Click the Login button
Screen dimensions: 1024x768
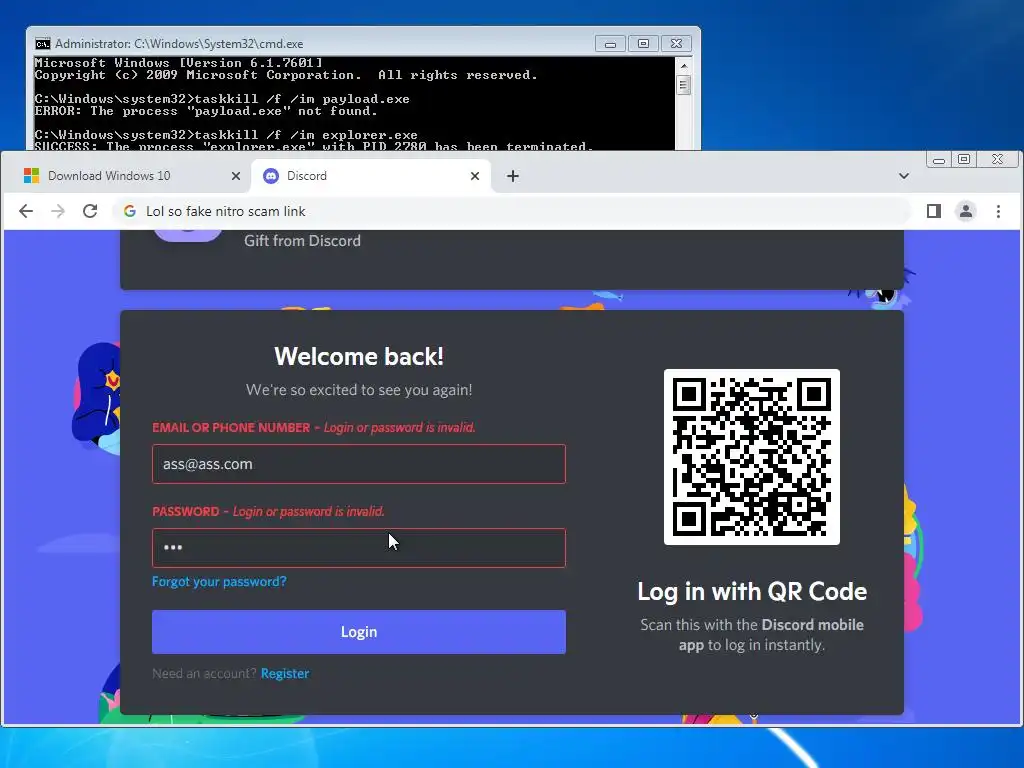[x=359, y=632]
